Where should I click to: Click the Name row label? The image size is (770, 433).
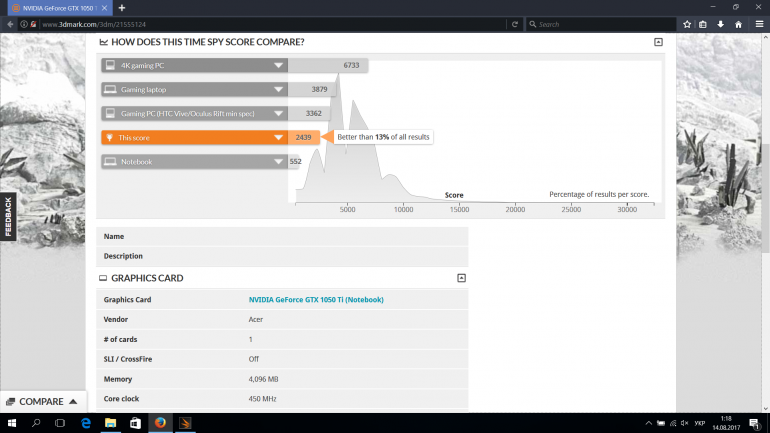click(113, 236)
